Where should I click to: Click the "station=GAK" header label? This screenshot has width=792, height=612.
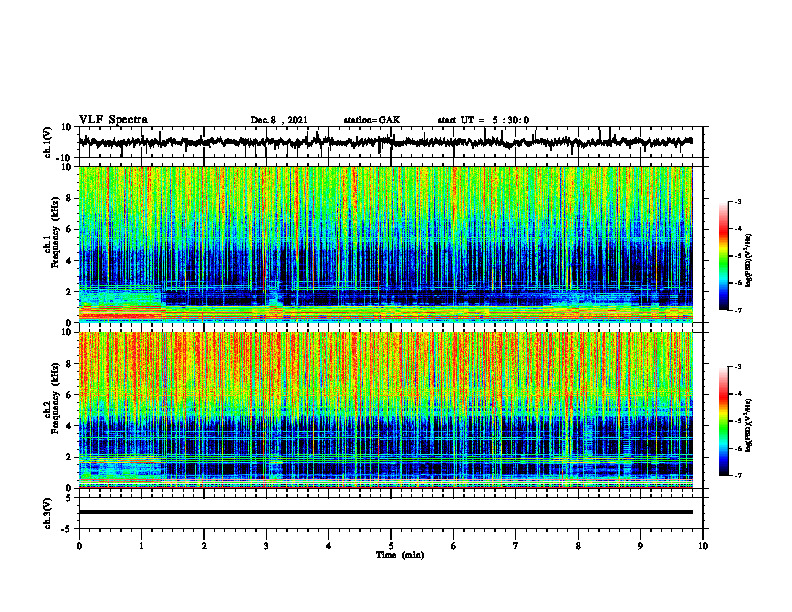372,120
